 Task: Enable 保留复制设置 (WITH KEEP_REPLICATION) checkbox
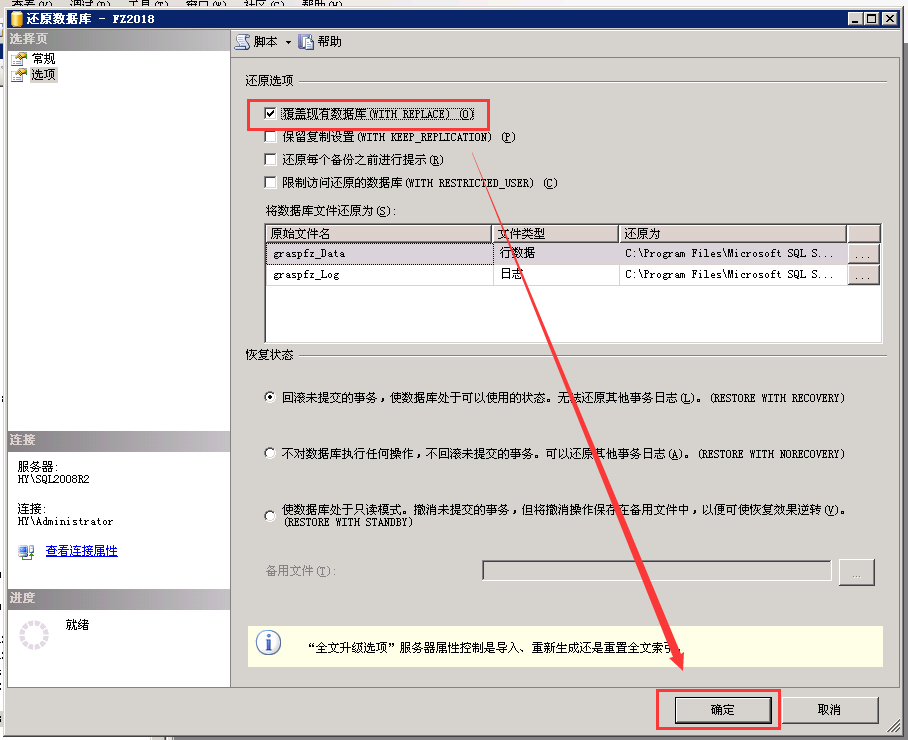pos(270,137)
